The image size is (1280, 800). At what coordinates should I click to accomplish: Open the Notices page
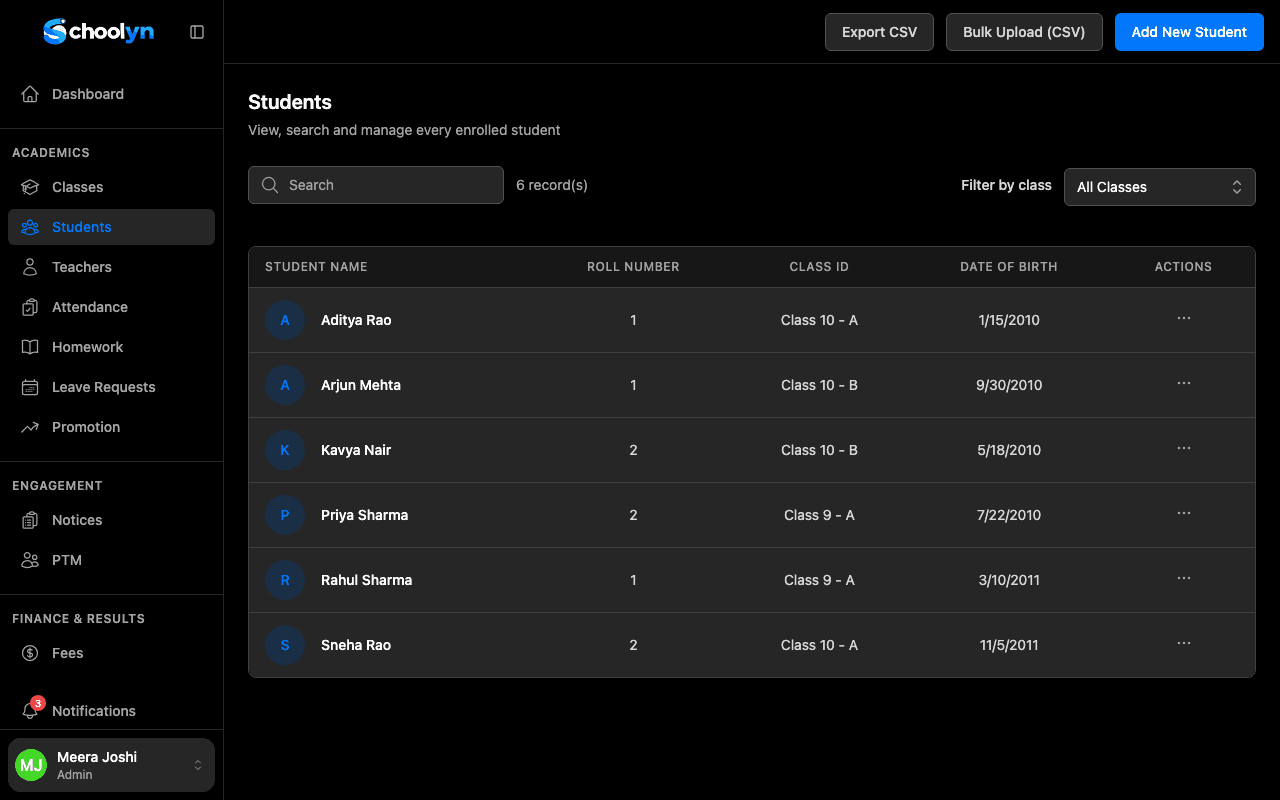point(111,520)
